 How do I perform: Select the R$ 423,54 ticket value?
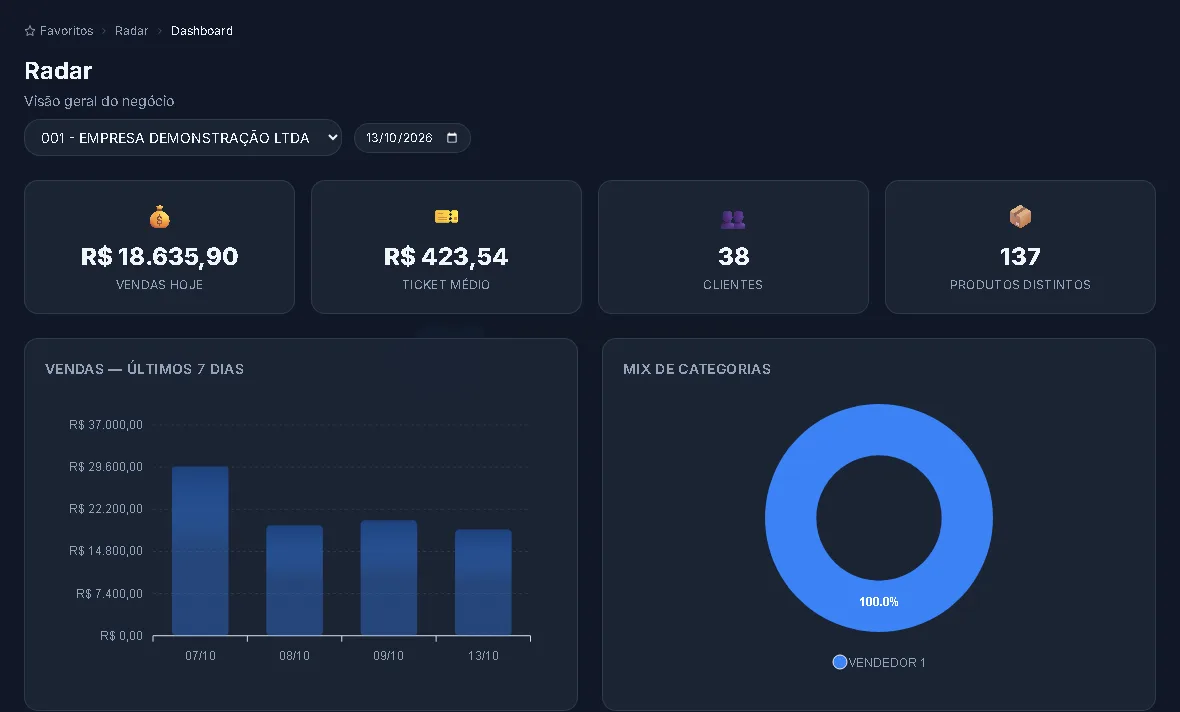446,257
